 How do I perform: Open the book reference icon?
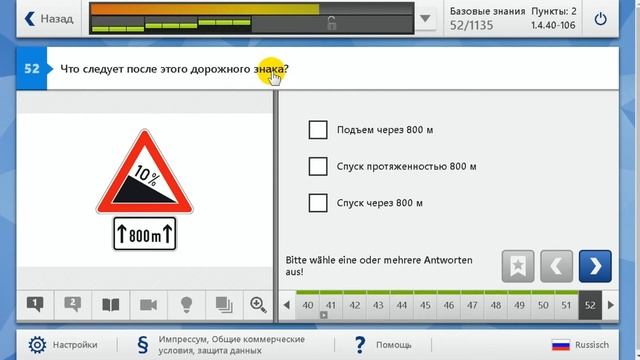pos(111,305)
